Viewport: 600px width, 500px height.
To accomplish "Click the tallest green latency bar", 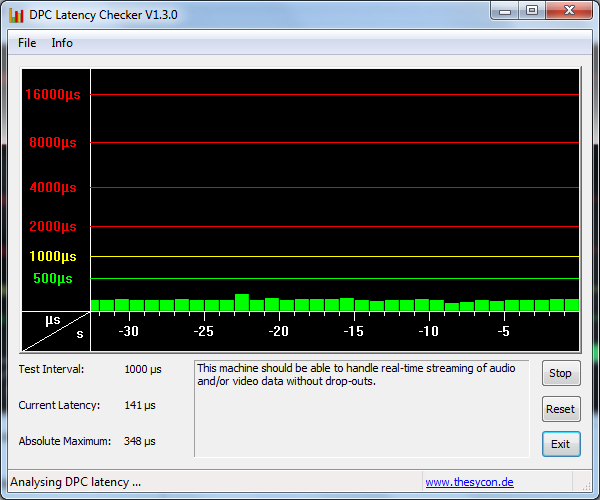I will tap(242, 302).
